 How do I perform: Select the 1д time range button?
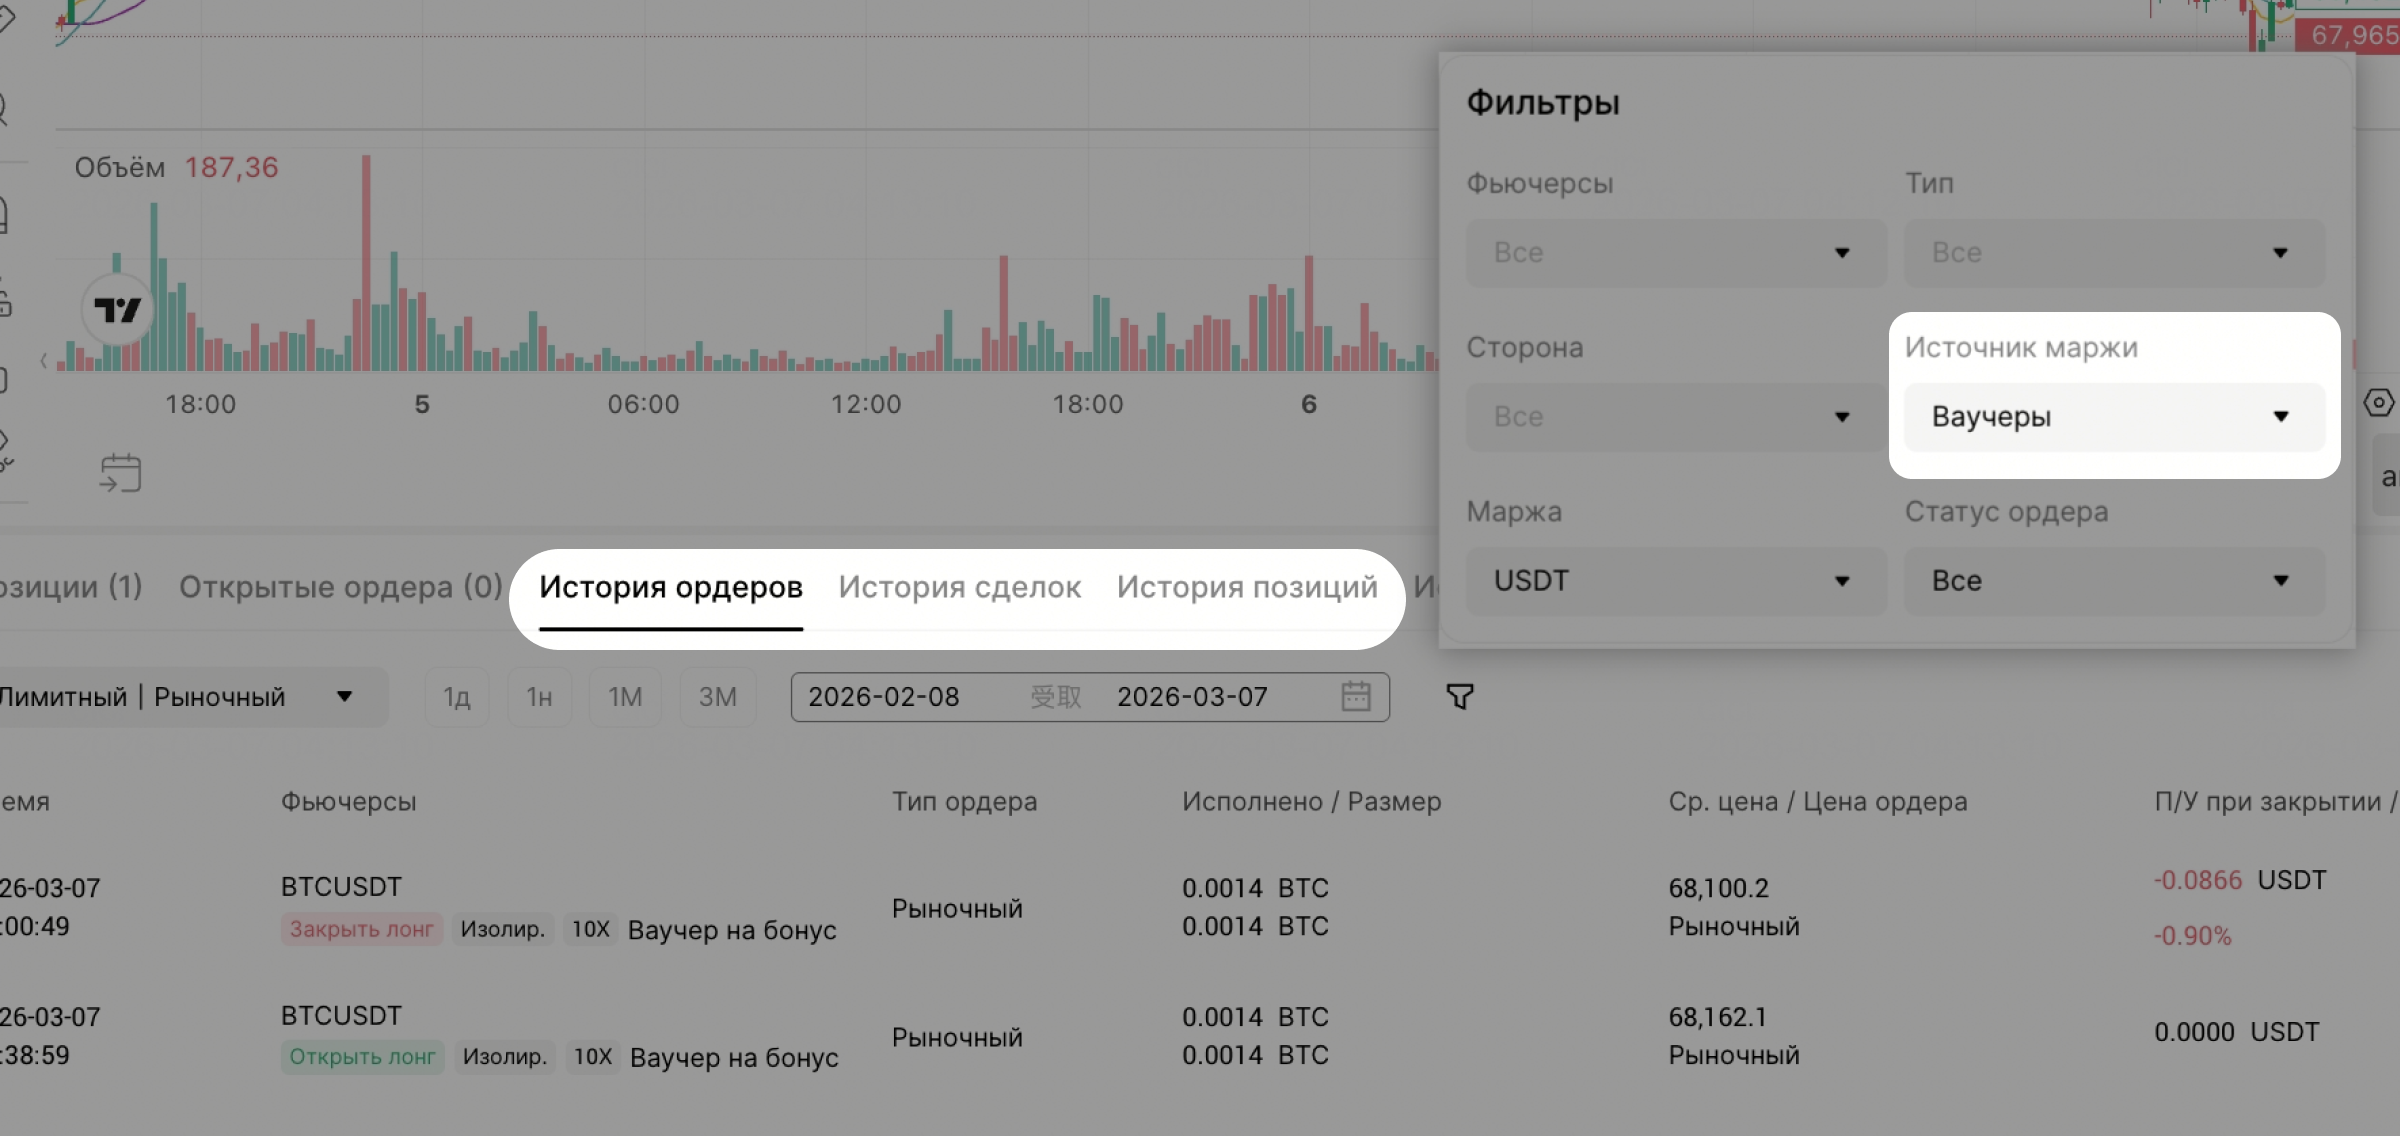pos(456,697)
